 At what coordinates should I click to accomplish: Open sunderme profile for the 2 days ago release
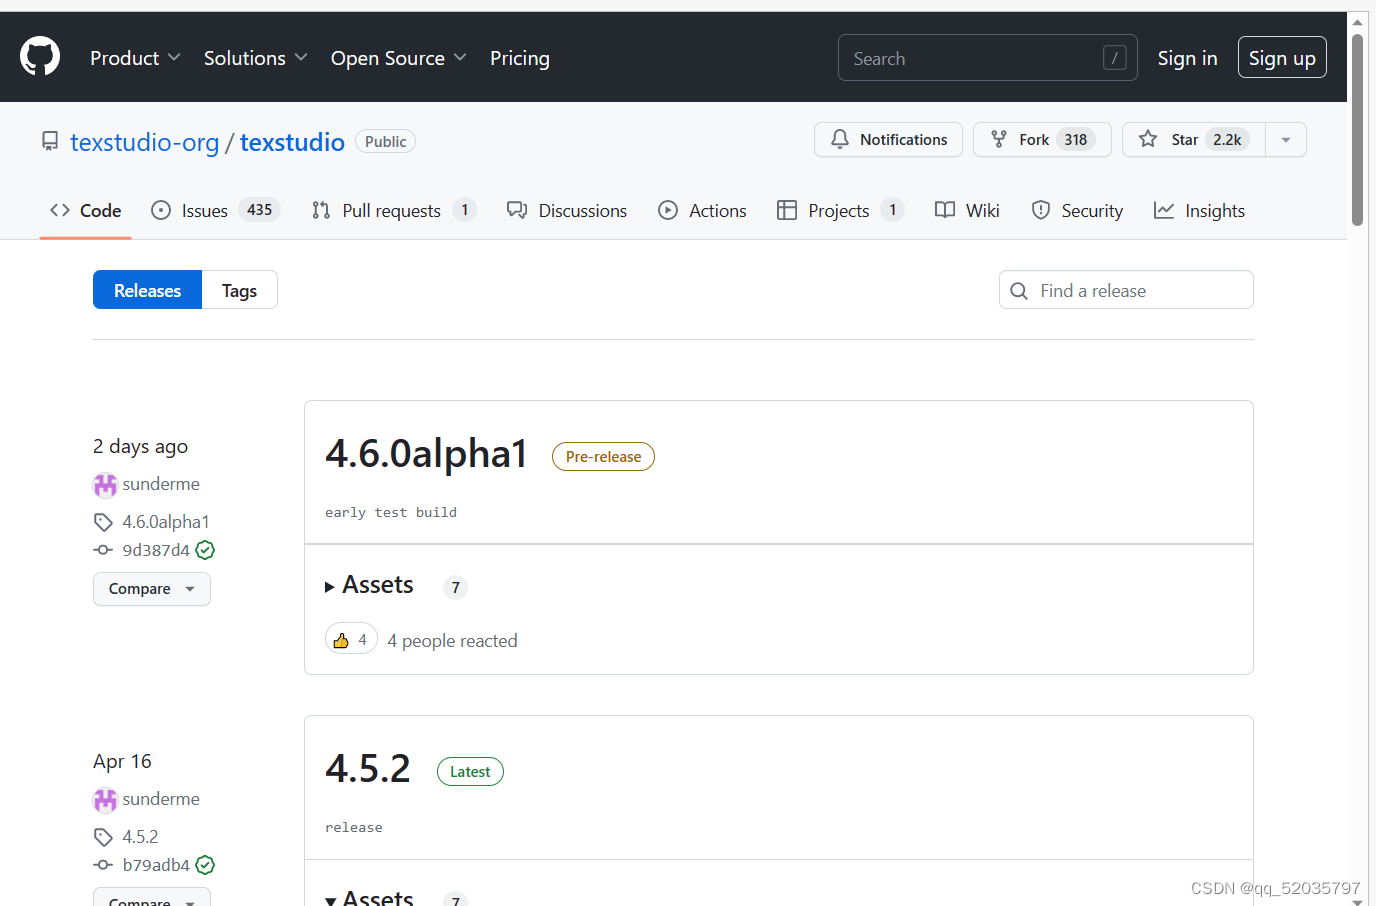click(x=161, y=484)
